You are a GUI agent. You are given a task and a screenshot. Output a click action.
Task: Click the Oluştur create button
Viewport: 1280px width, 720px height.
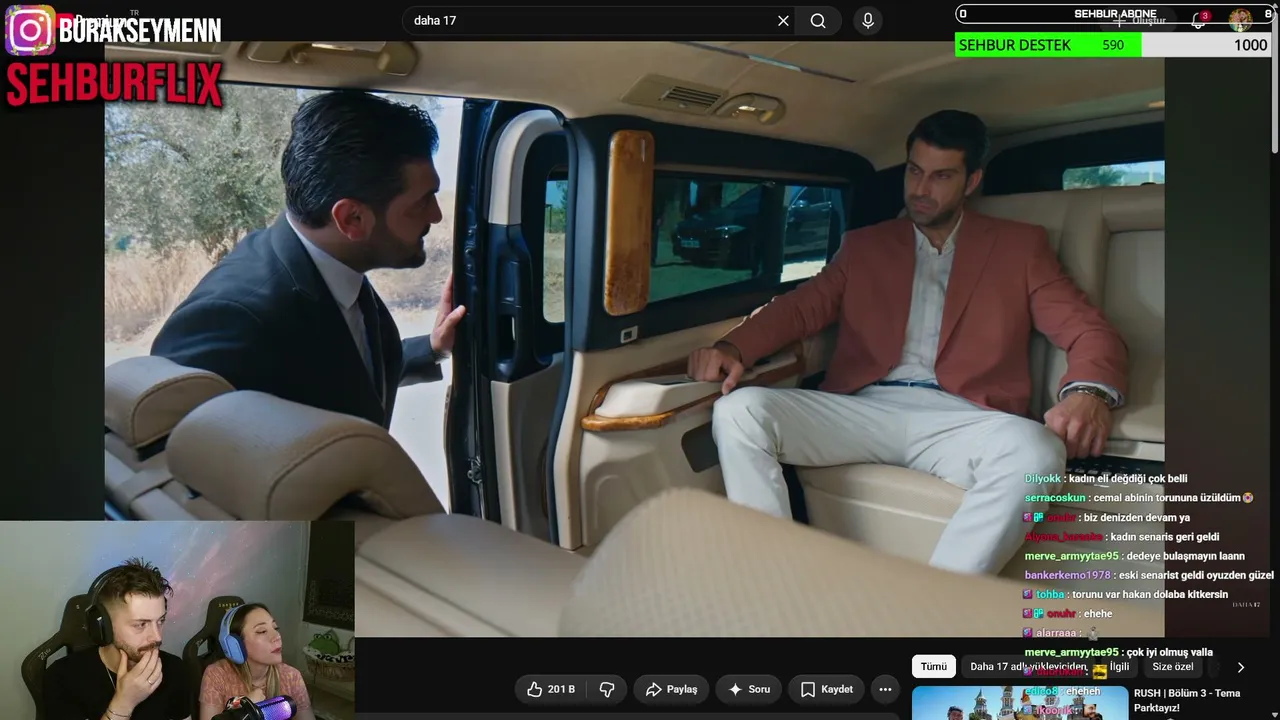click(1140, 20)
